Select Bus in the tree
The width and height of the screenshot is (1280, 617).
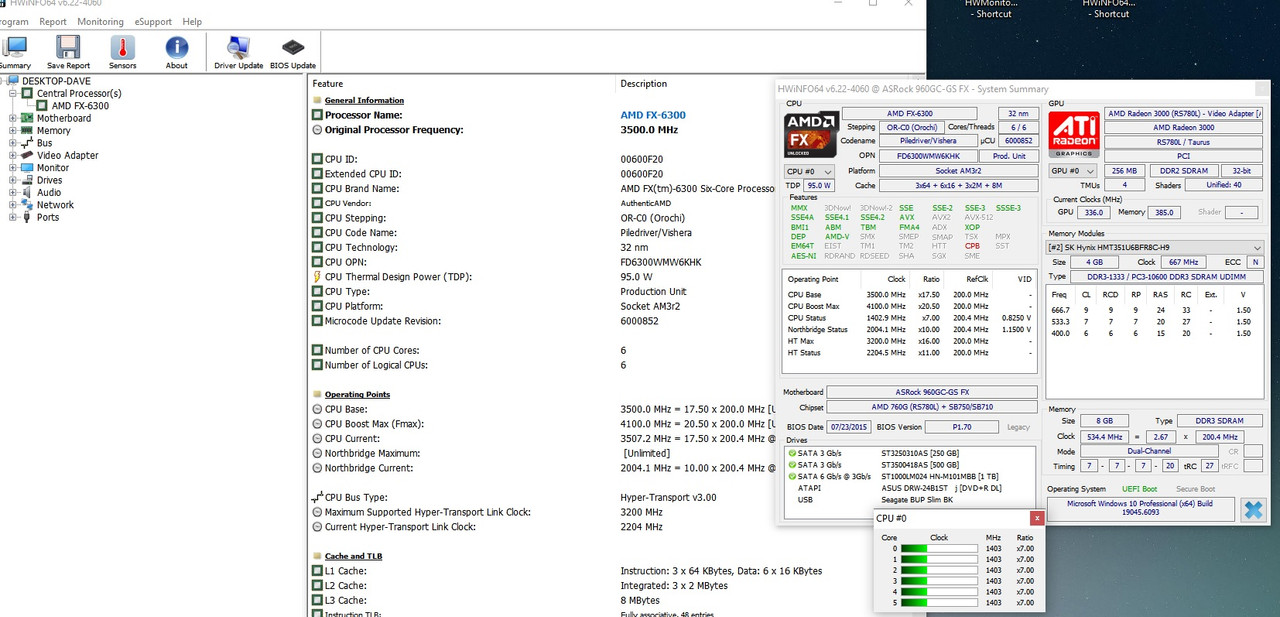pyautogui.click(x=44, y=143)
